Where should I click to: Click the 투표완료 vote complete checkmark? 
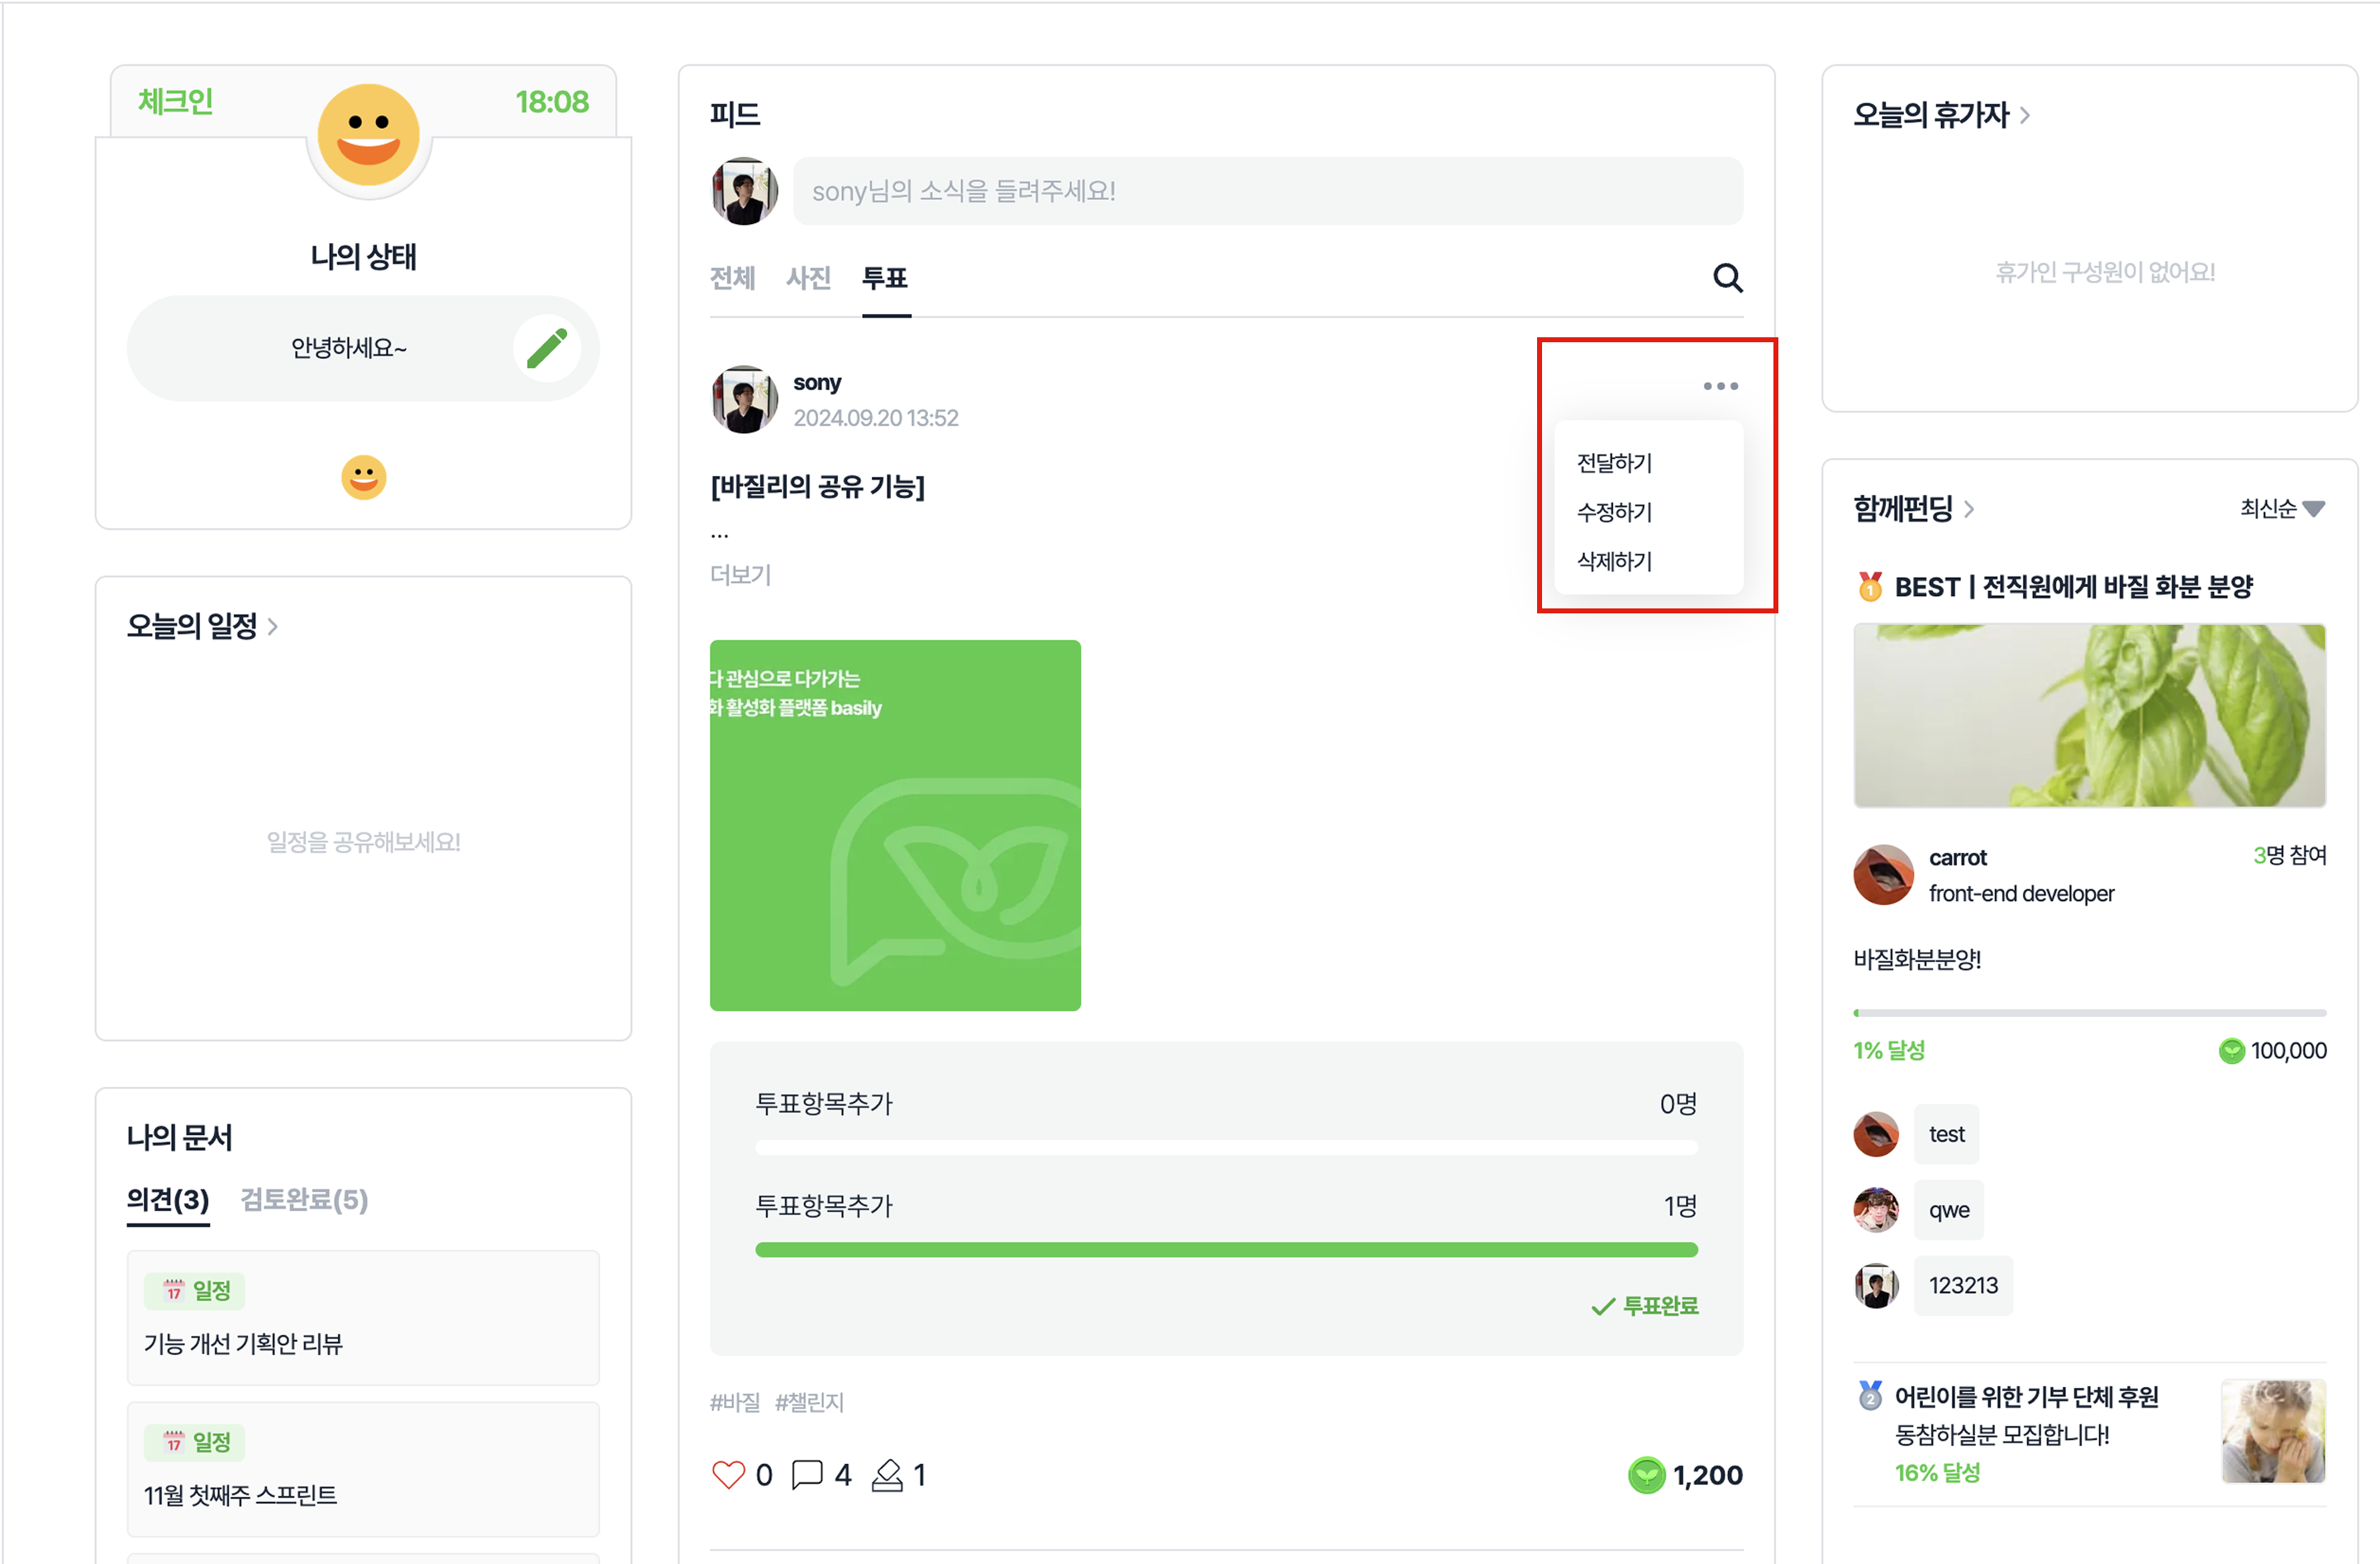(1645, 1306)
